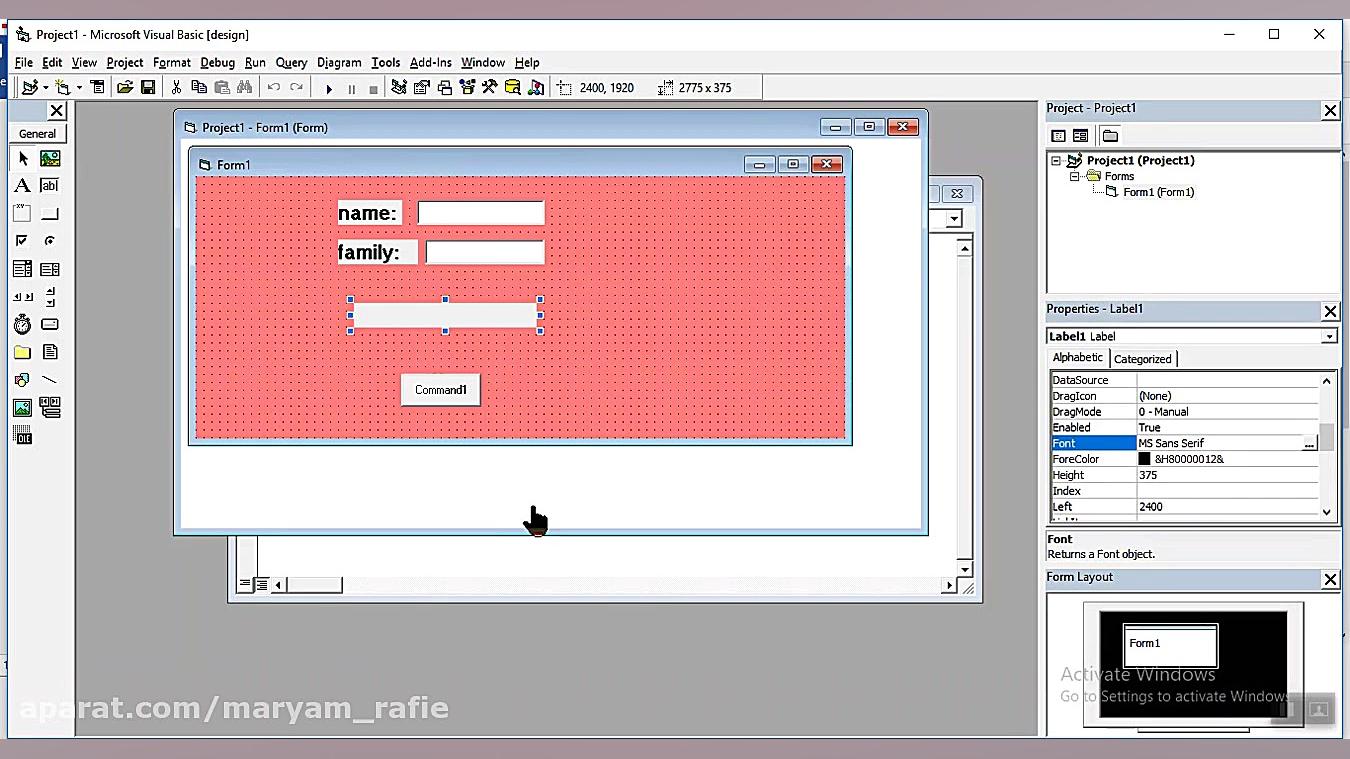Screen dimensions: 1350x759
Task: Select the Pointer tool in the toolbox
Action: 22,158
